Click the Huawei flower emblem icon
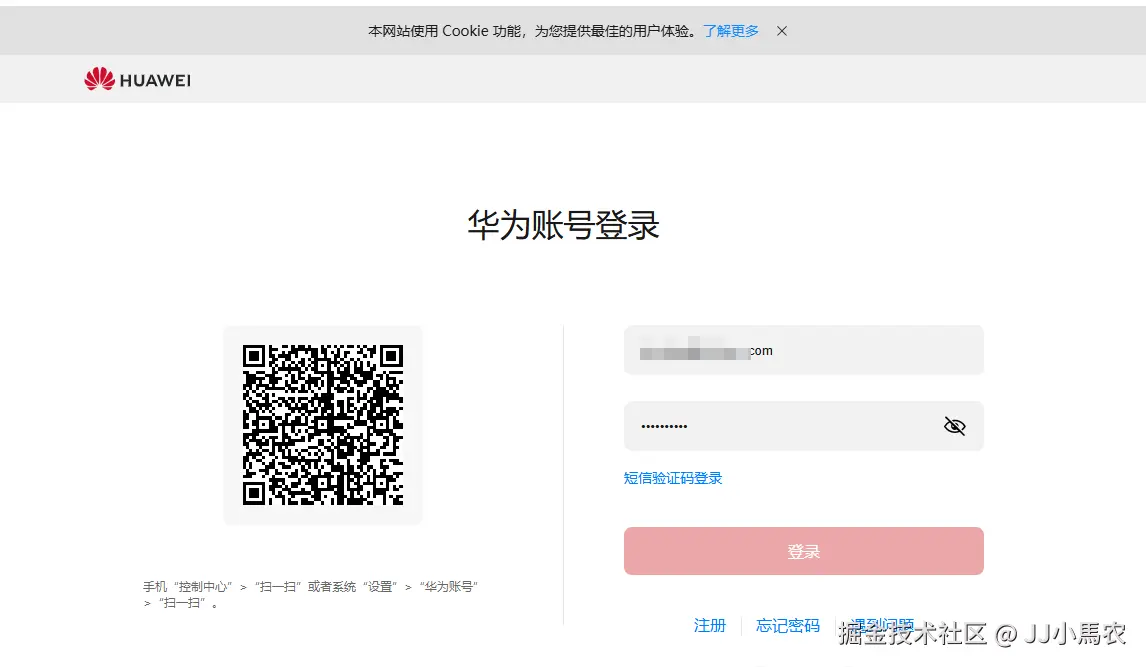 point(99,78)
